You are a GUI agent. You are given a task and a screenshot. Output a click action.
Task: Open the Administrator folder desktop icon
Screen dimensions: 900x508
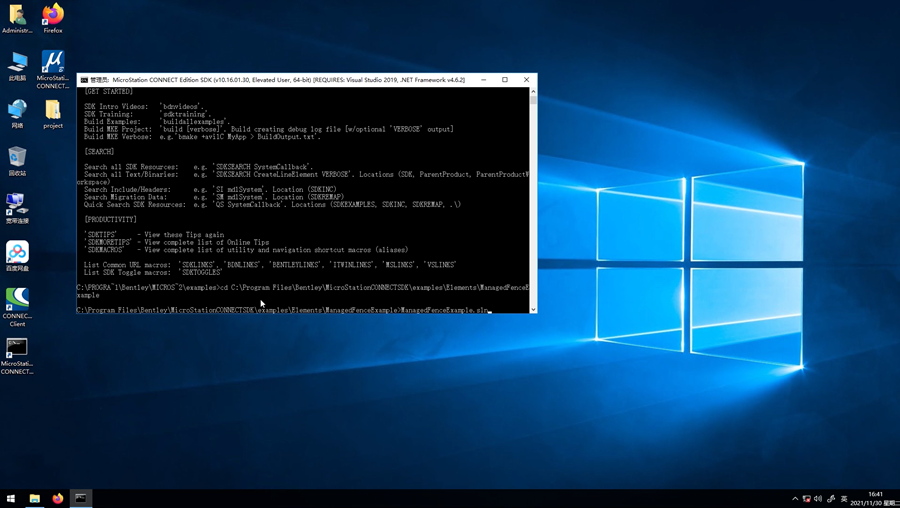pyautogui.click(x=17, y=19)
